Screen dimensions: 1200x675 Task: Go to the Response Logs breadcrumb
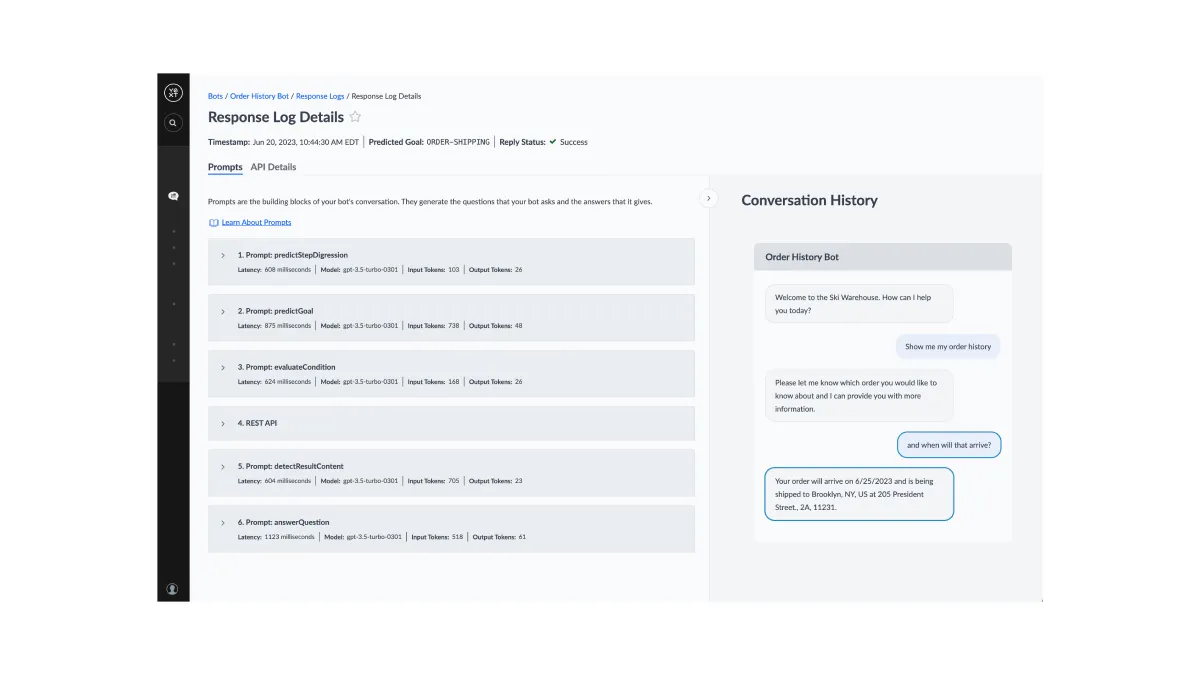tap(320, 96)
